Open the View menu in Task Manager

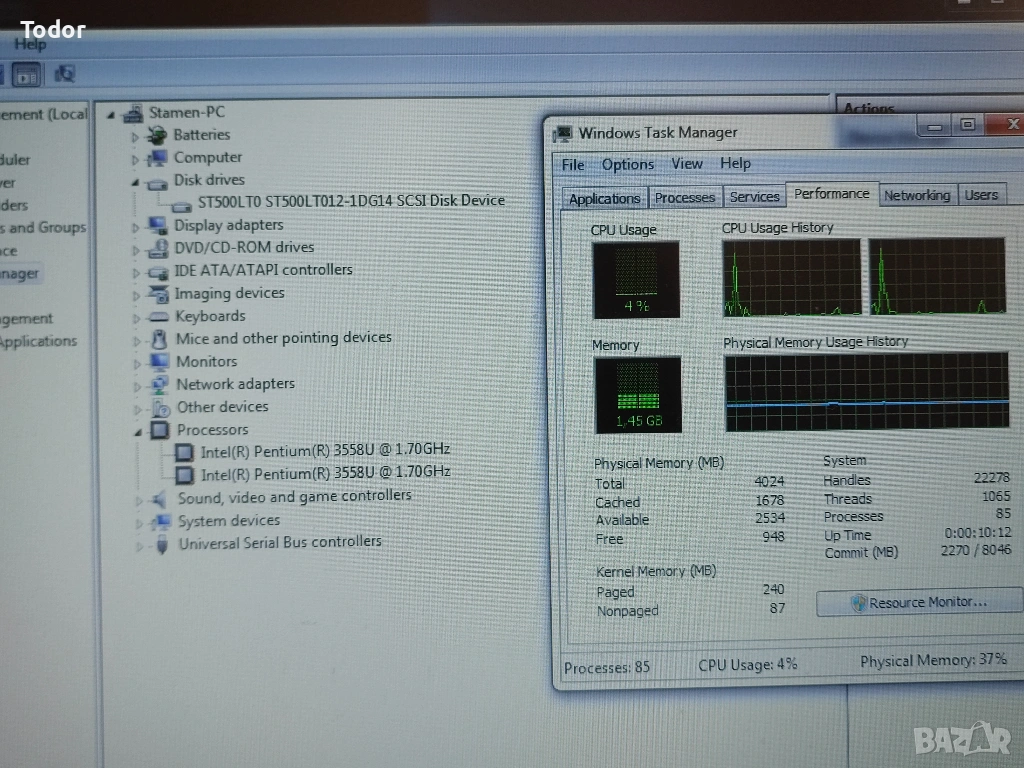coord(686,164)
